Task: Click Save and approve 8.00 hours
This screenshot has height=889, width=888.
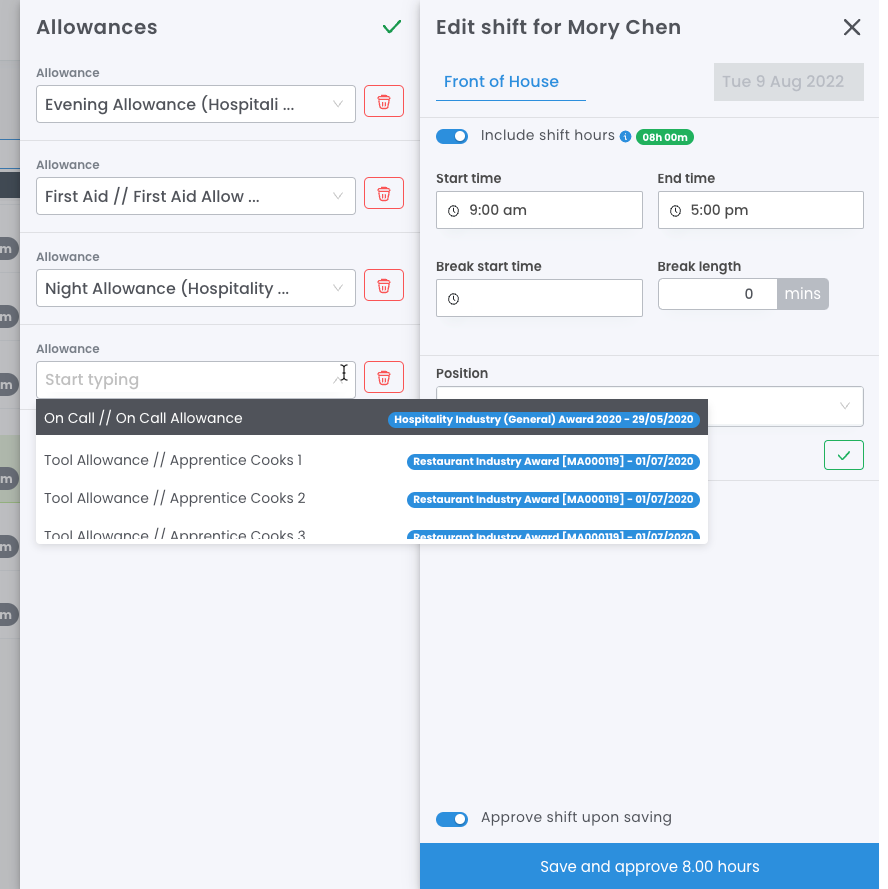Action: click(650, 866)
